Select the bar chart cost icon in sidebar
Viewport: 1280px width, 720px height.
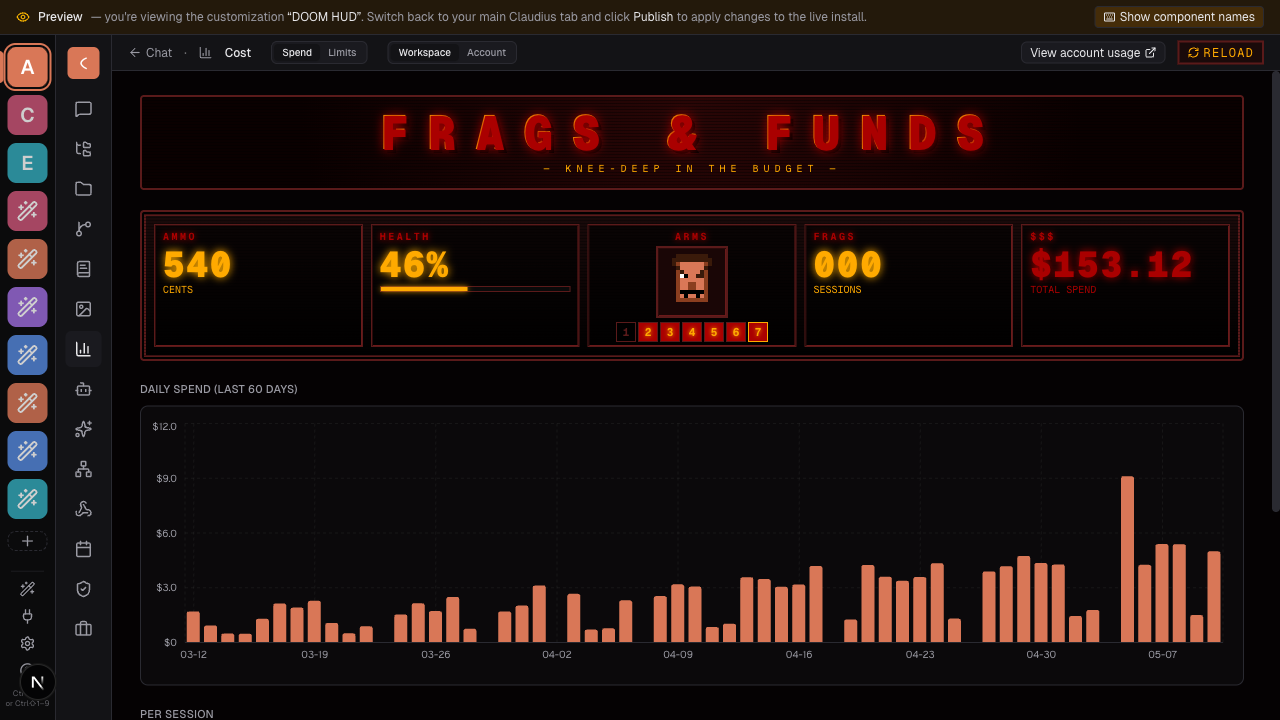(83, 349)
